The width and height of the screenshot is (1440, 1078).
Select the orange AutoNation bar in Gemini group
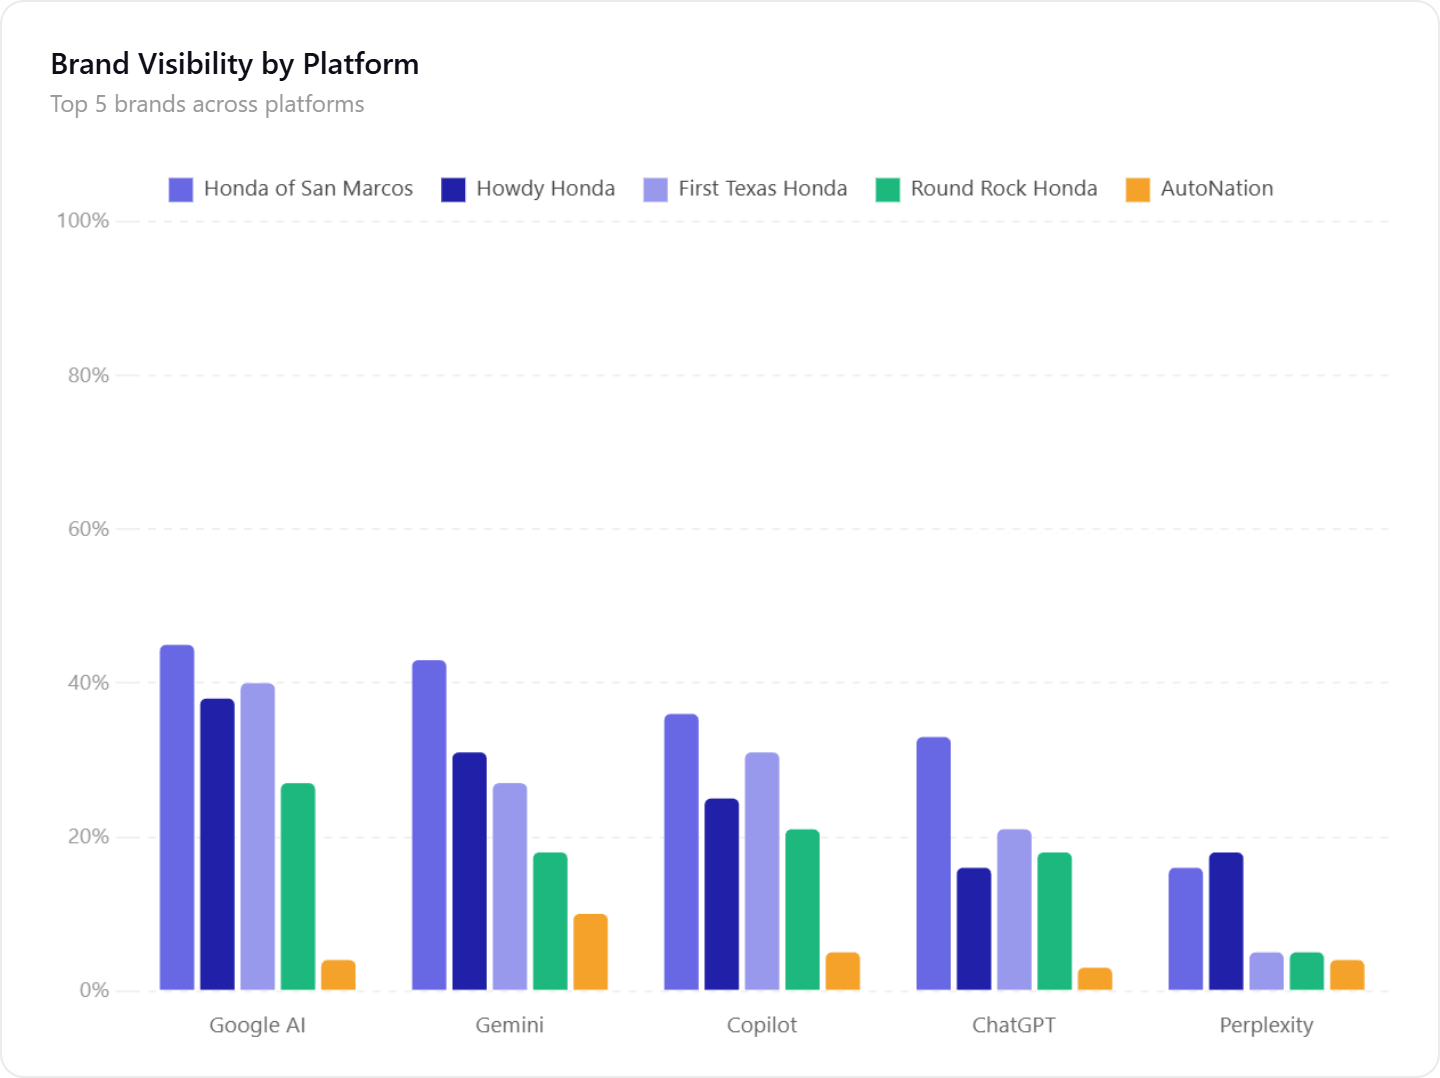pos(590,950)
